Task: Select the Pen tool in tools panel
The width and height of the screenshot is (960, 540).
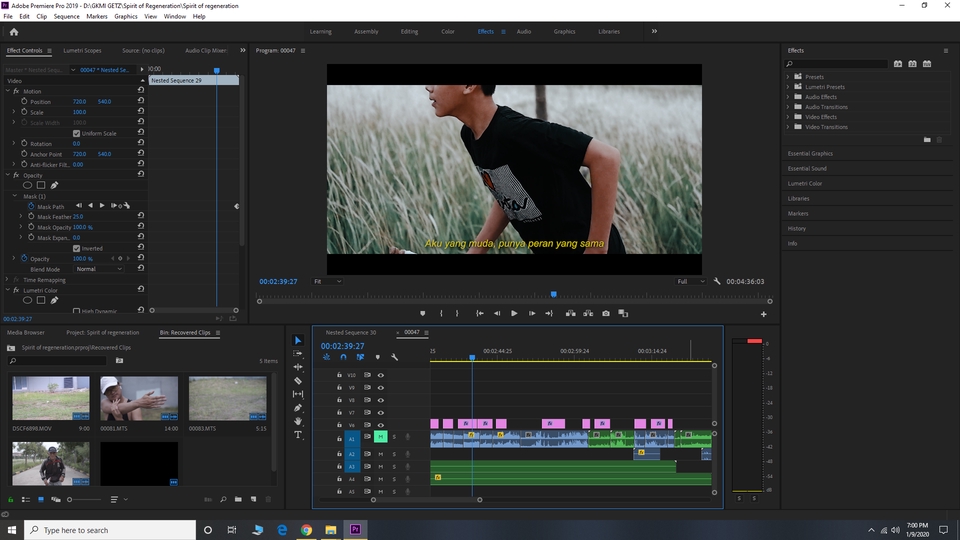Action: 298,408
